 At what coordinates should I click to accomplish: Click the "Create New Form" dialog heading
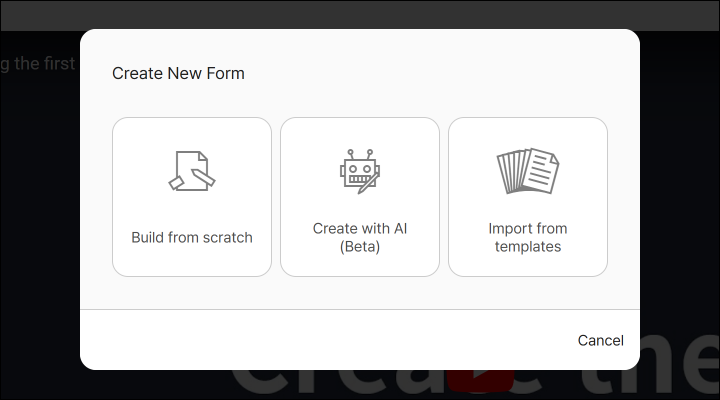click(178, 73)
